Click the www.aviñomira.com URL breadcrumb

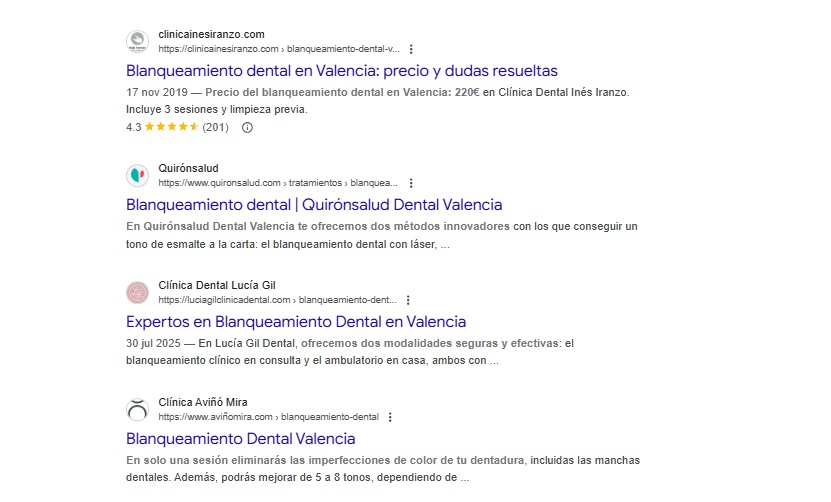point(268,417)
